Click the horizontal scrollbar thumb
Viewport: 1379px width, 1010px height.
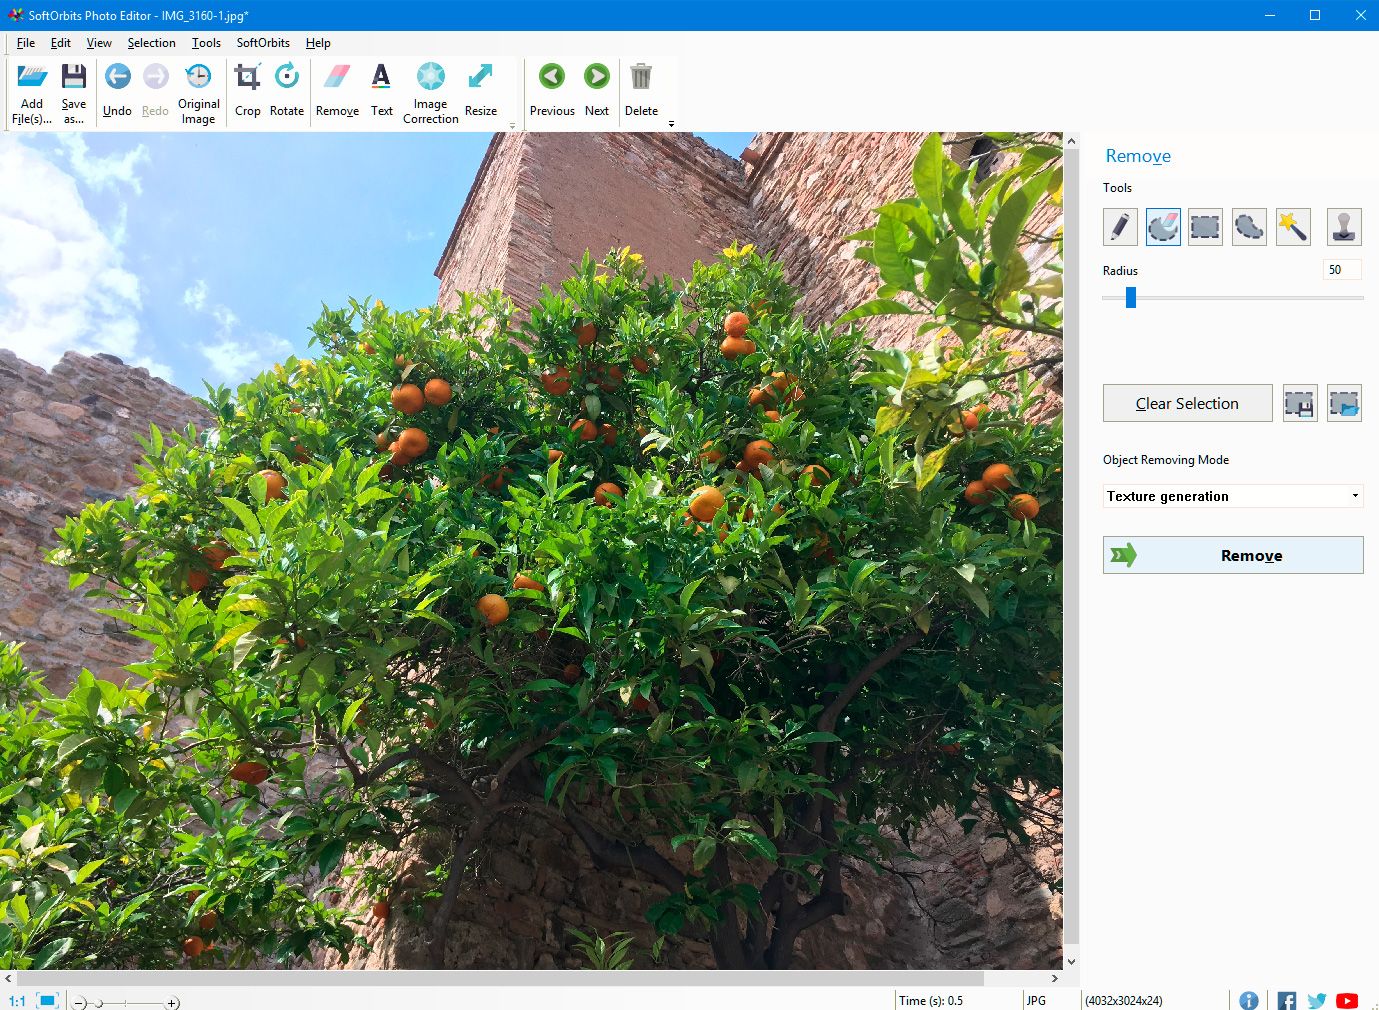pyautogui.click(x=500, y=978)
